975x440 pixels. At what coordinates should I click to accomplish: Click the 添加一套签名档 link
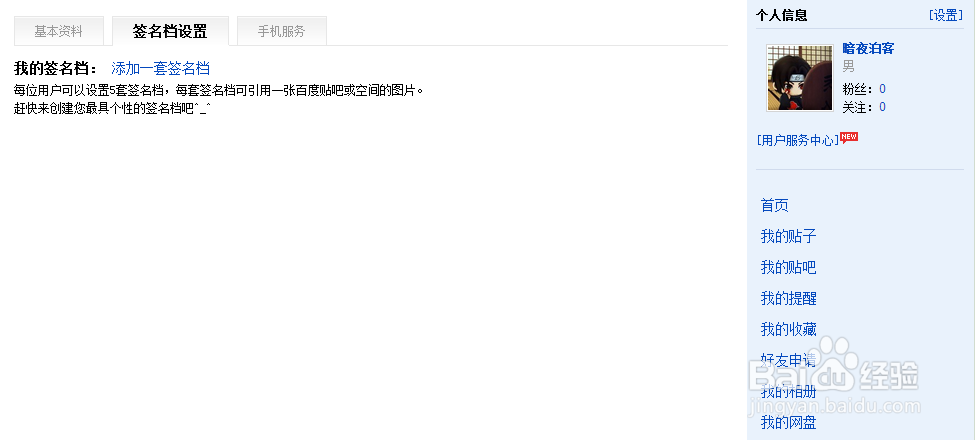point(160,69)
